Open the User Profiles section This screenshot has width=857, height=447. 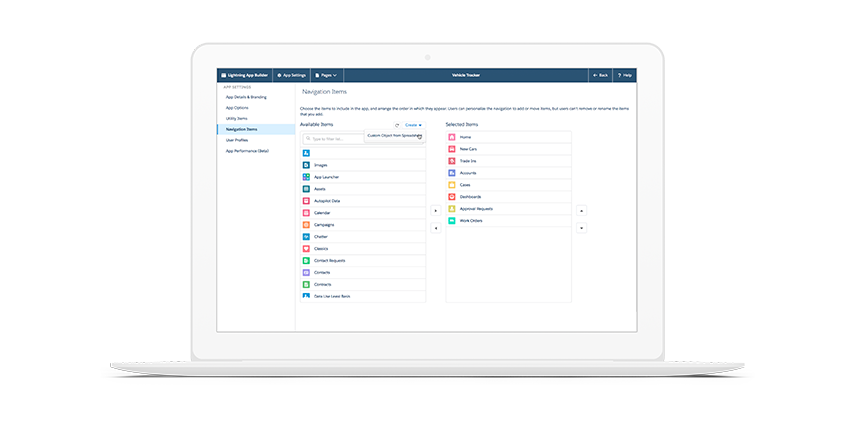pos(237,140)
